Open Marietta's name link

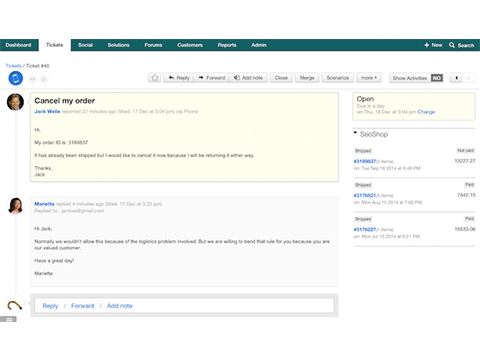(x=44, y=204)
